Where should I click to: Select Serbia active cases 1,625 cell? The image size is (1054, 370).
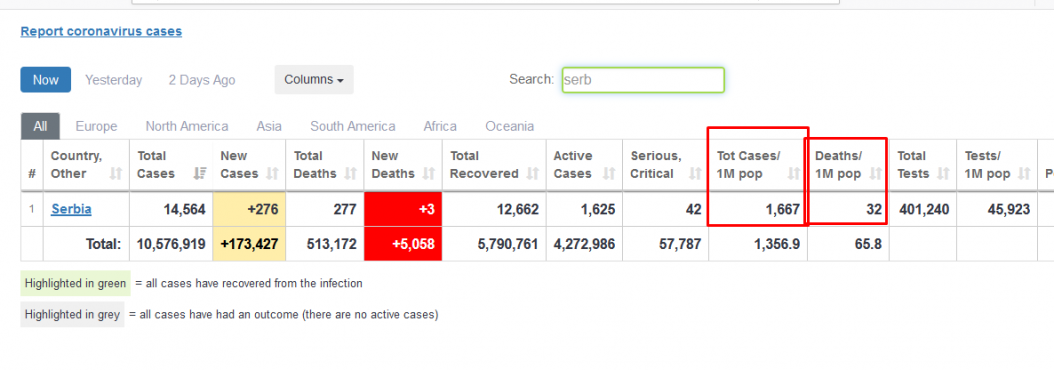(x=584, y=209)
